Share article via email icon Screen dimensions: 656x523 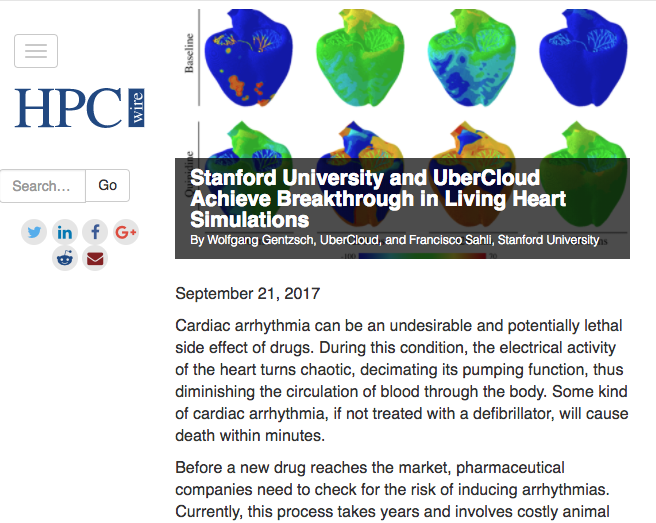click(95, 258)
